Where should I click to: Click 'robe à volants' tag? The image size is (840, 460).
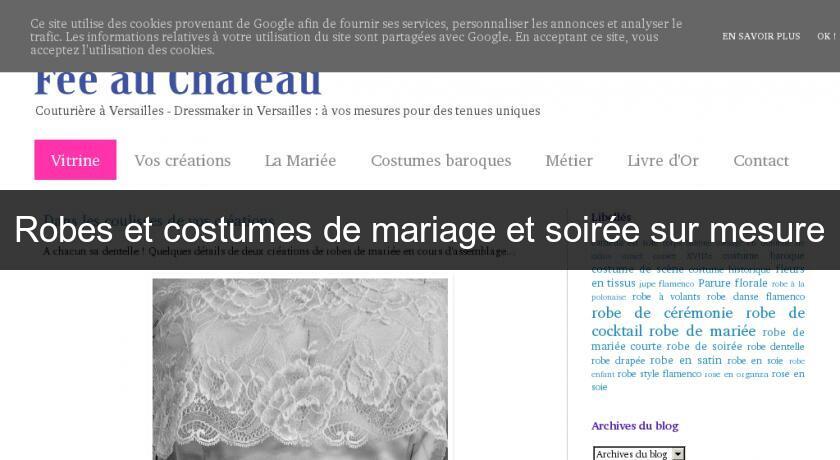click(666, 297)
